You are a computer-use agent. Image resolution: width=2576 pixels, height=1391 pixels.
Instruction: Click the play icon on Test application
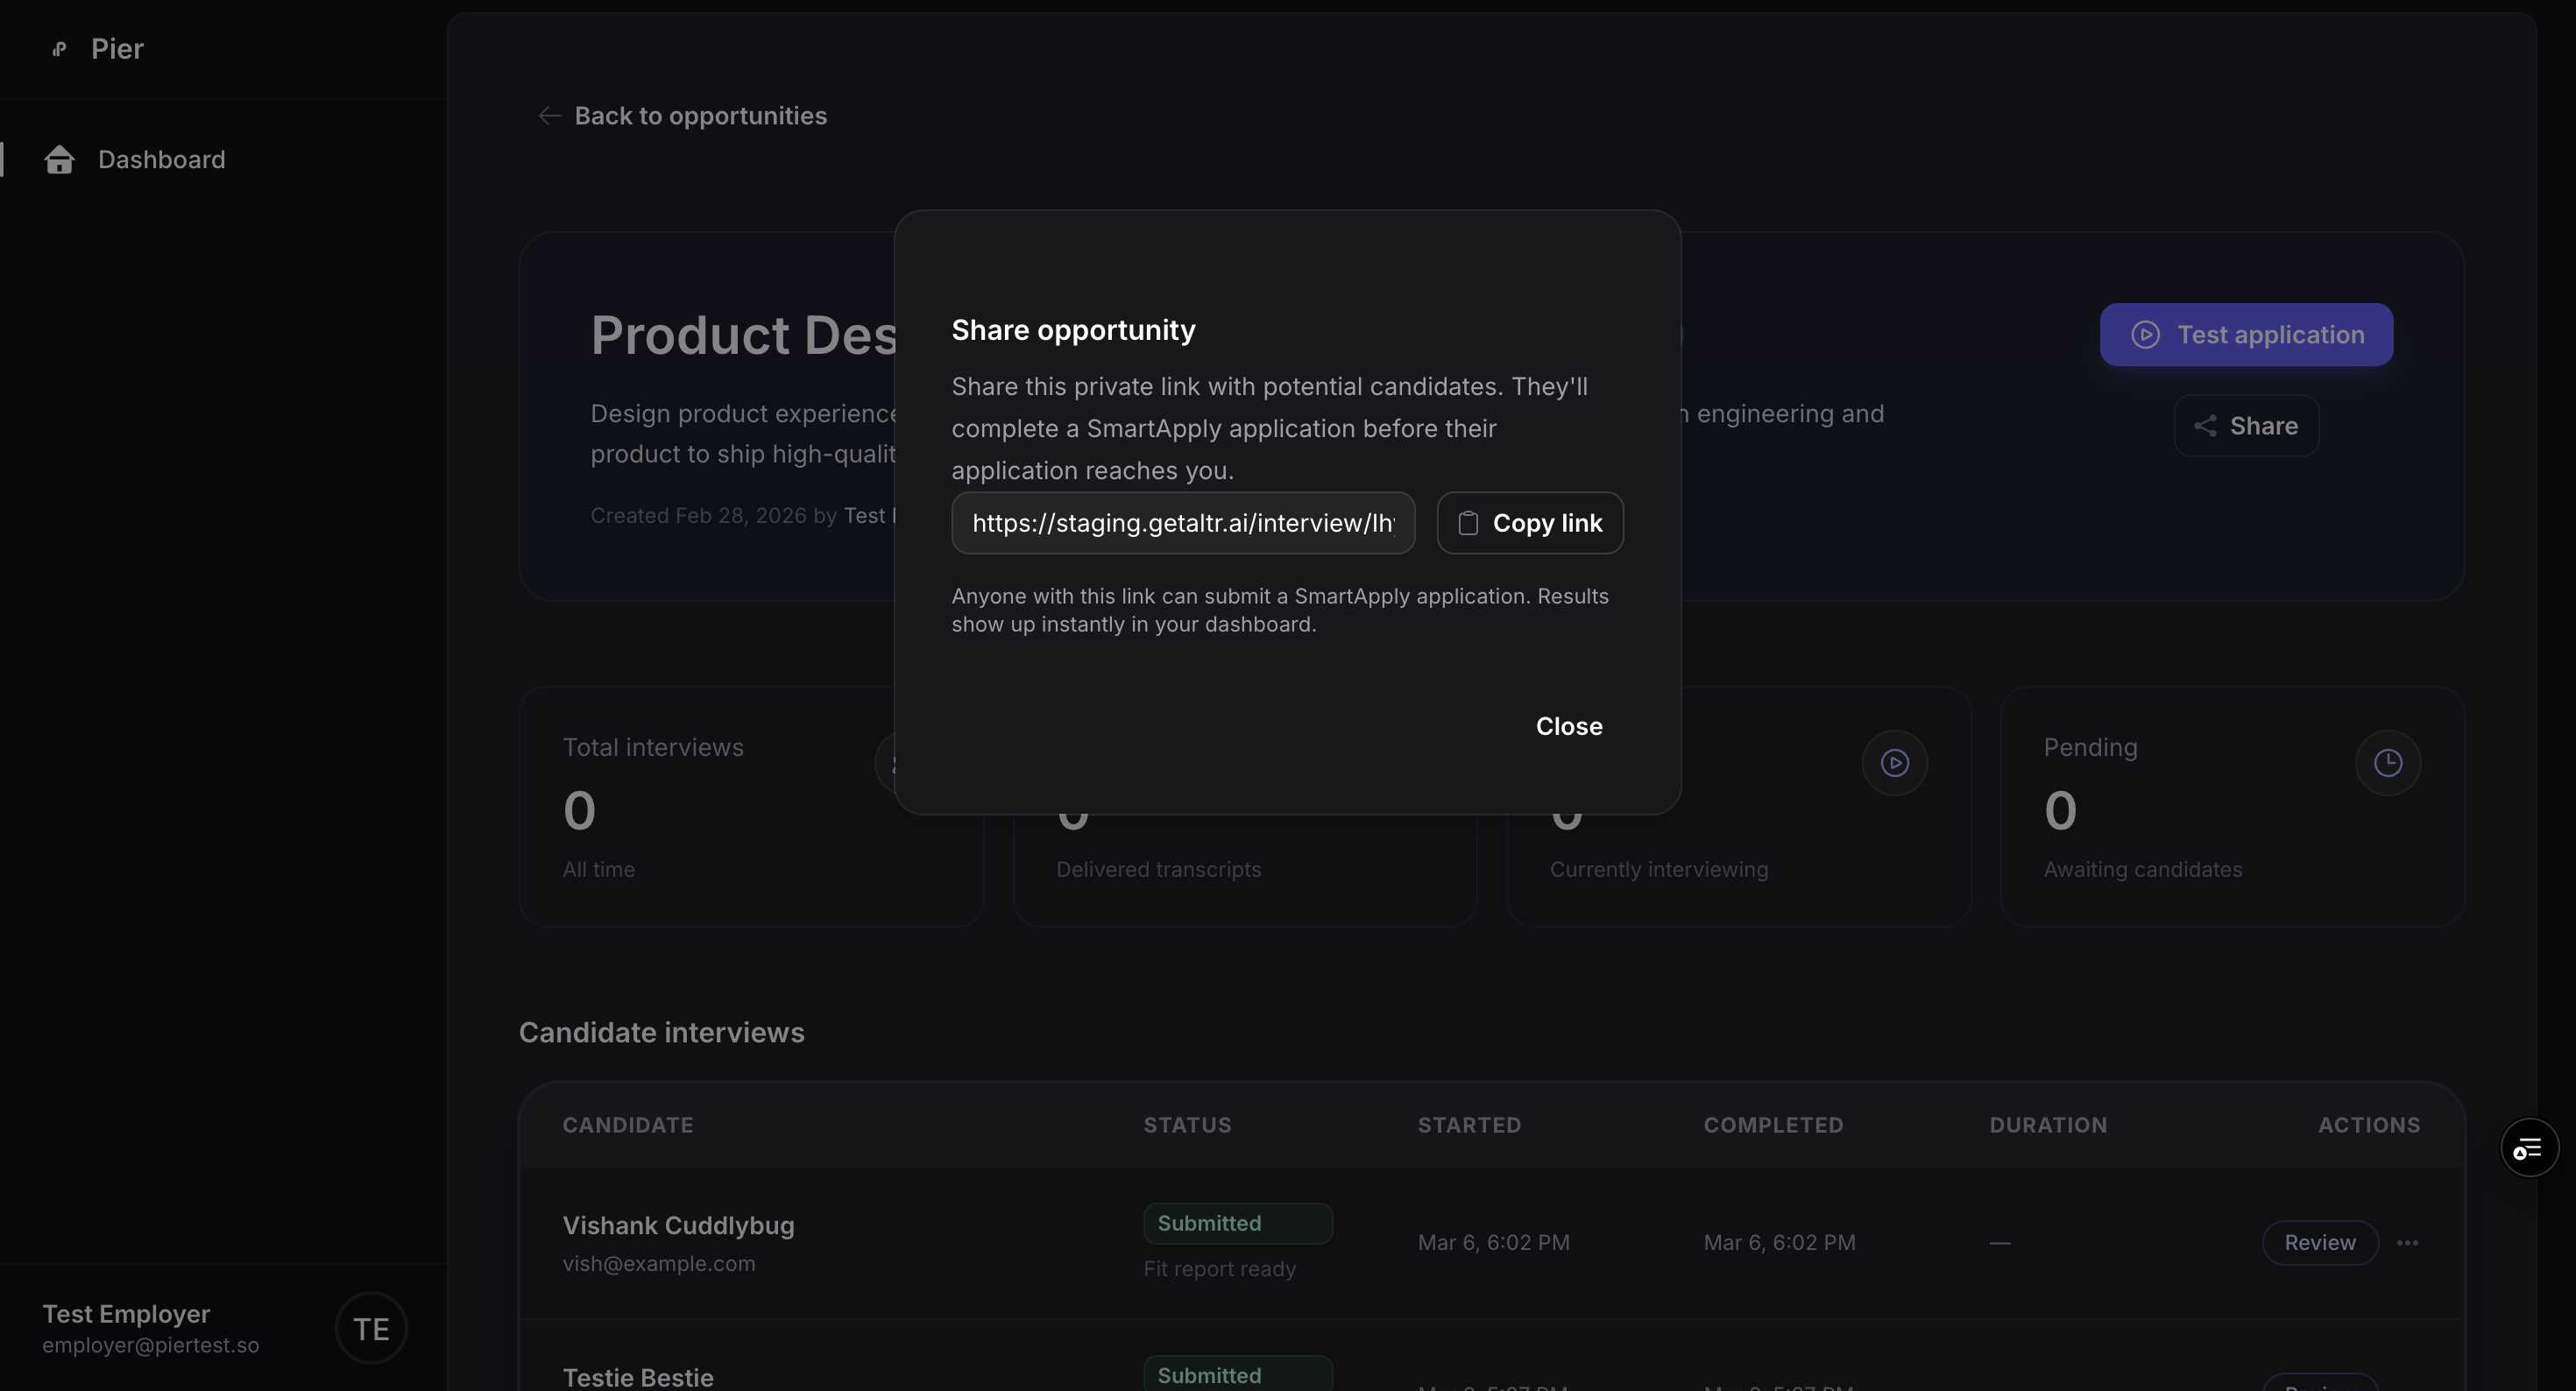click(2145, 335)
